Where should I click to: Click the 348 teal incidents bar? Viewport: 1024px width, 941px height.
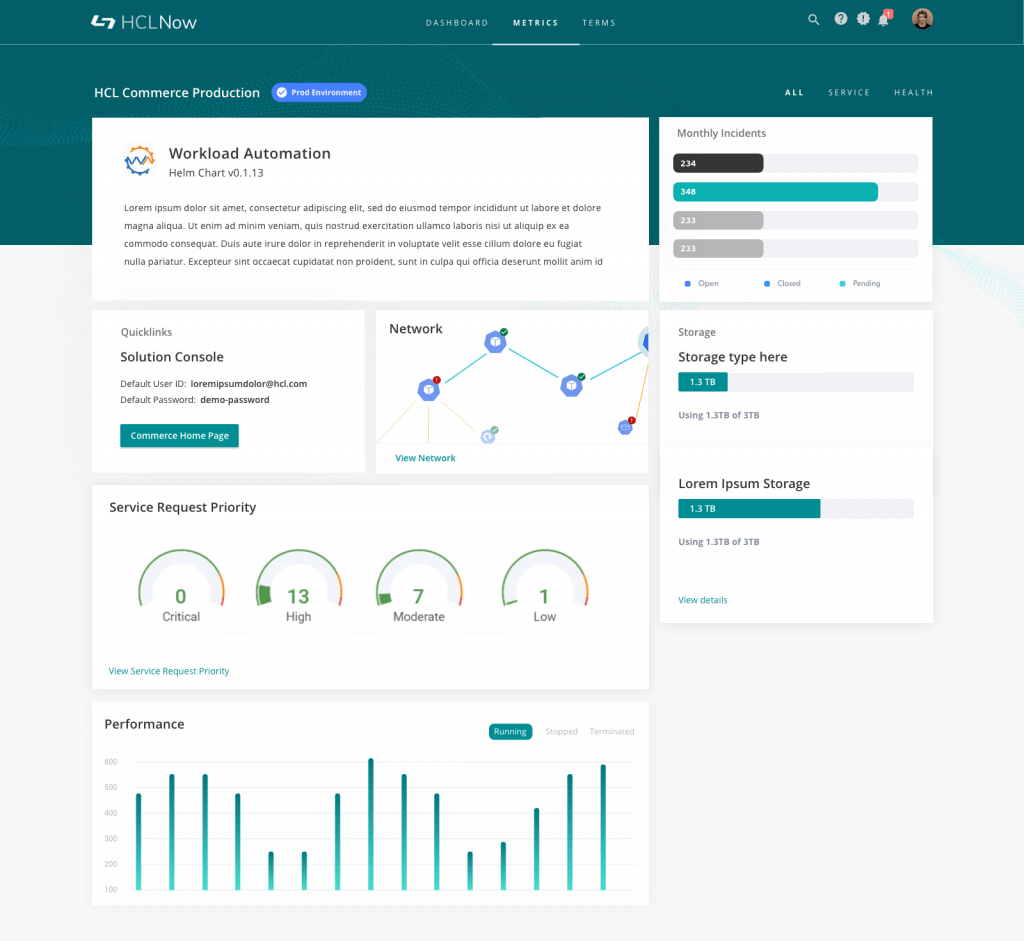tap(776, 192)
